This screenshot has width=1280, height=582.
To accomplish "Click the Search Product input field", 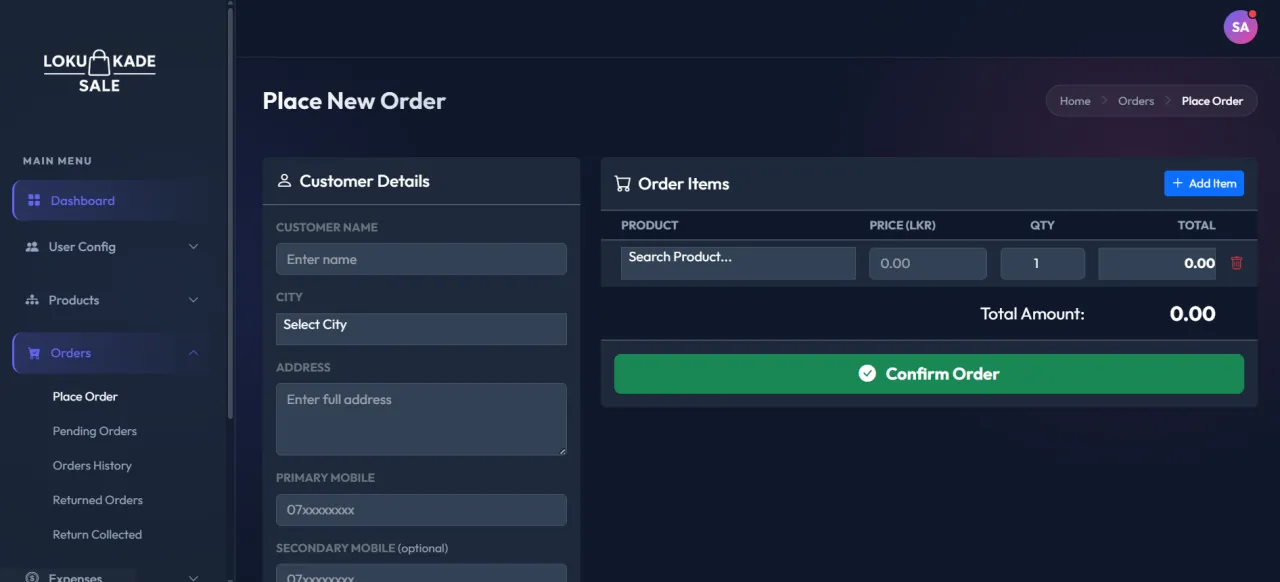I will click(737, 262).
